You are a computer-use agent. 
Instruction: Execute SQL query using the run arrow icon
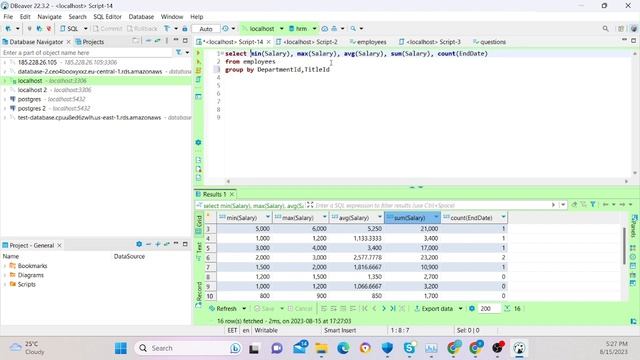point(198,53)
